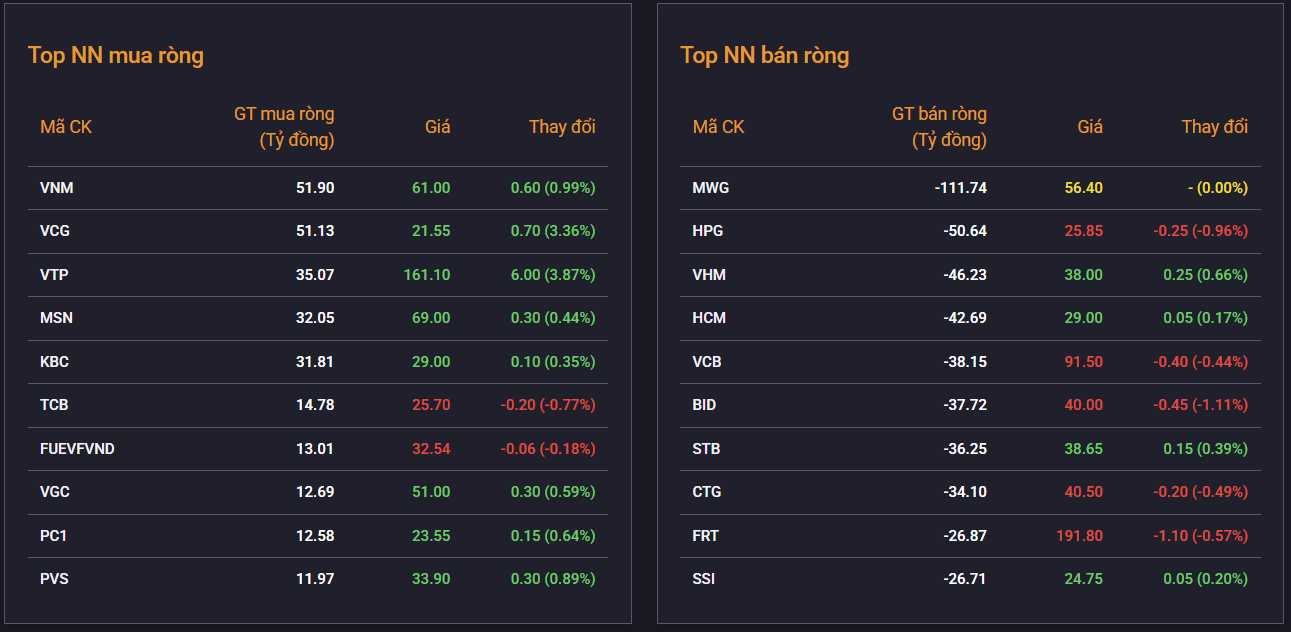
Task: Choose the BID ticker symbol
Action: pyautogui.click(x=705, y=405)
